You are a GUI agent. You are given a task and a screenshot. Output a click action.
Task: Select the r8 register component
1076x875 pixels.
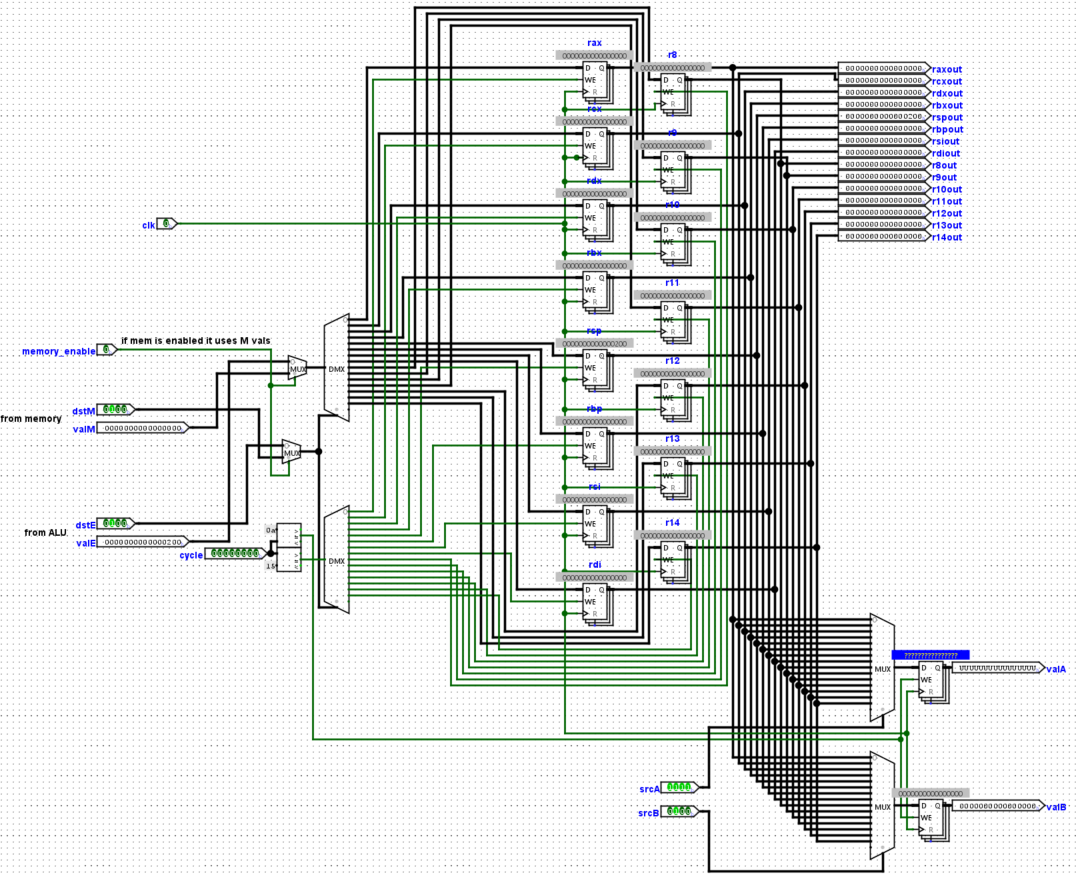[x=674, y=94]
